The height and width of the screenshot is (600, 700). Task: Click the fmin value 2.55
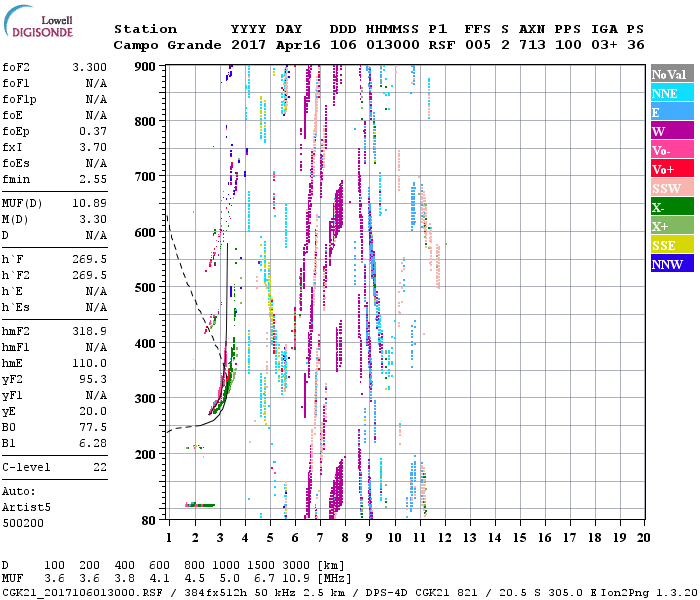(x=93, y=179)
